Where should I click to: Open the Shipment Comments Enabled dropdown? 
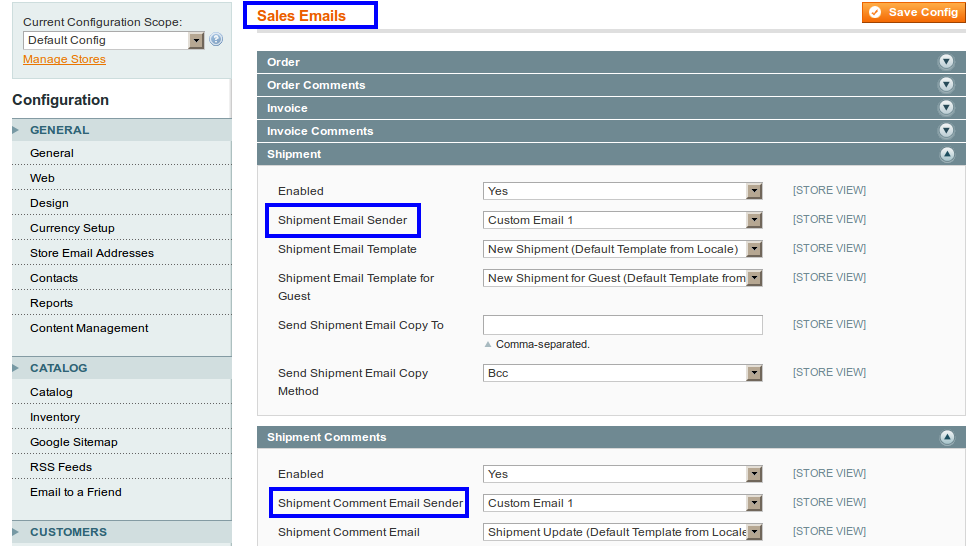[622, 474]
